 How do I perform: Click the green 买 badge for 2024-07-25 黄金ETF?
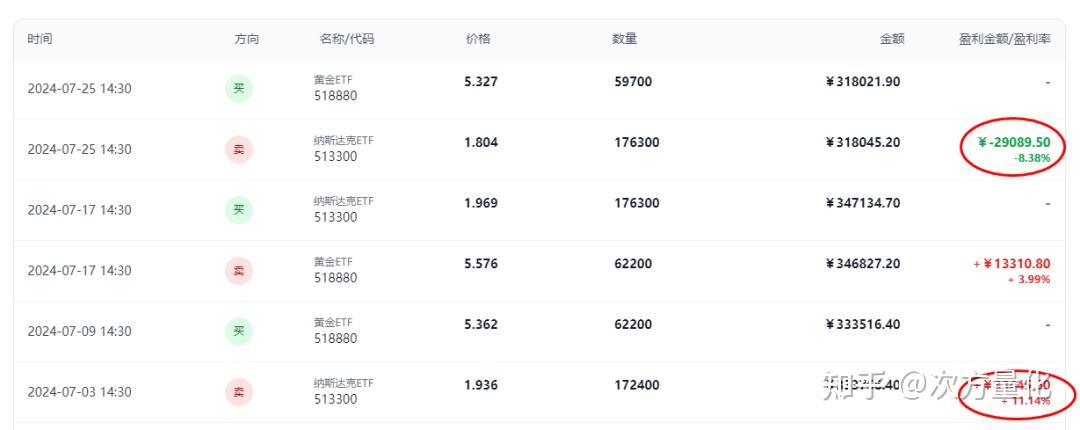pyautogui.click(x=239, y=88)
